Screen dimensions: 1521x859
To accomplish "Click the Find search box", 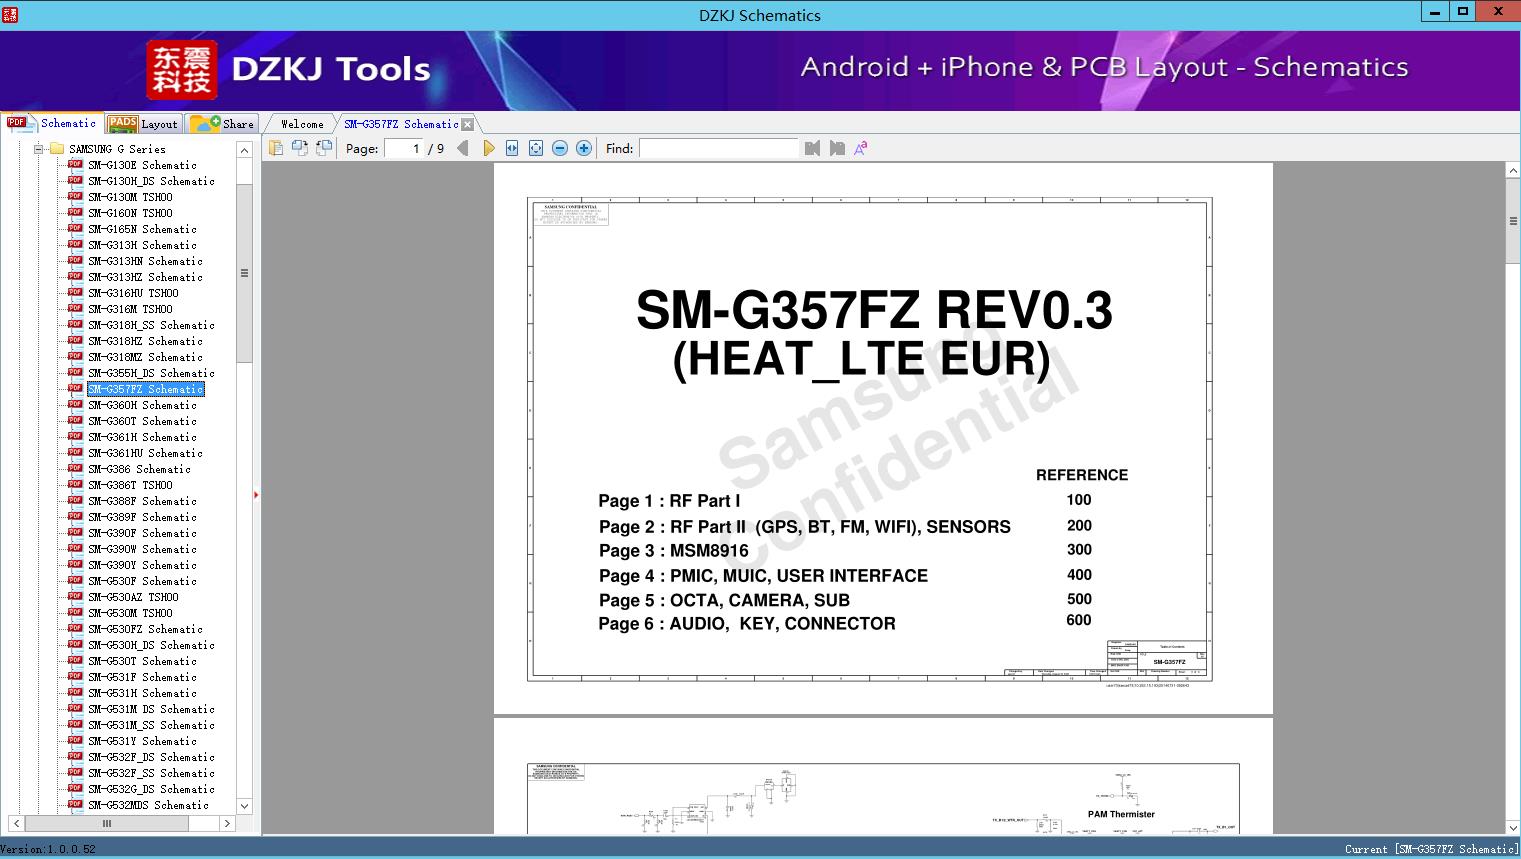I will click(x=719, y=148).
